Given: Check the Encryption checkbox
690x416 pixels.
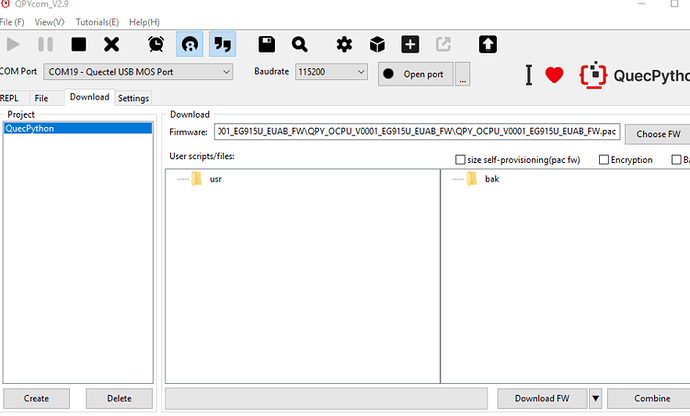Looking at the screenshot, I should coord(604,160).
